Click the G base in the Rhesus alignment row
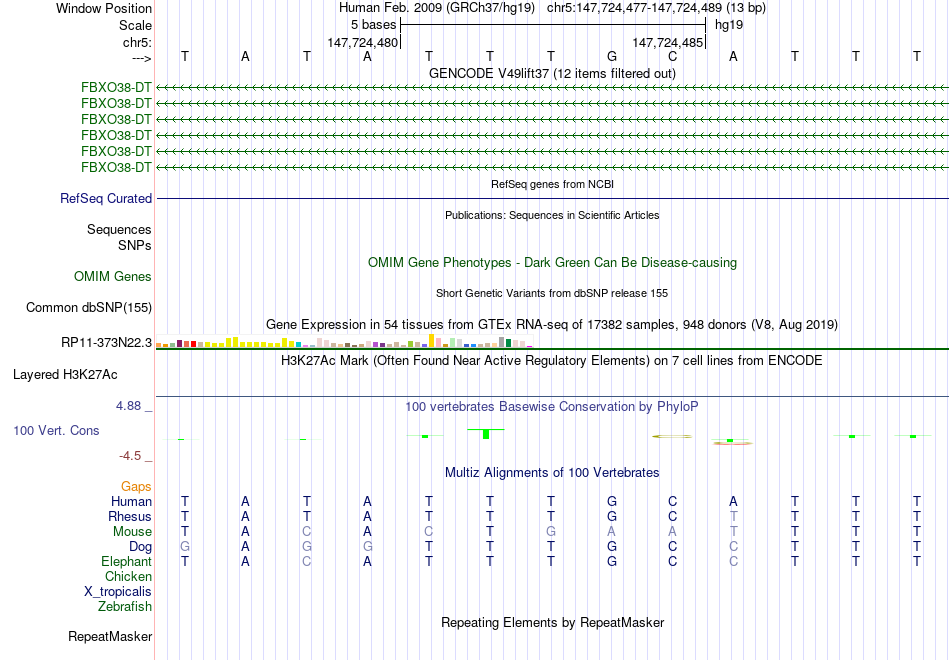950x660 pixels. [612, 516]
